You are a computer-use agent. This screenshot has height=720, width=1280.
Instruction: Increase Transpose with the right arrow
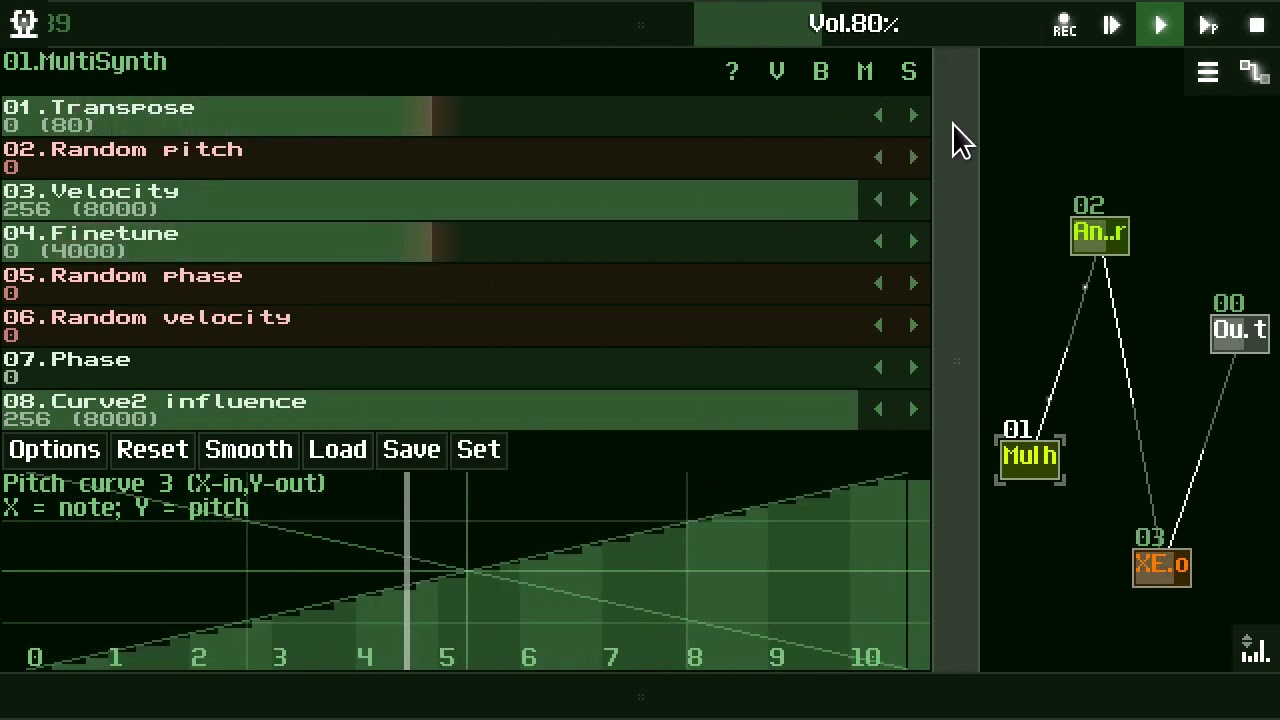pyautogui.click(x=913, y=116)
